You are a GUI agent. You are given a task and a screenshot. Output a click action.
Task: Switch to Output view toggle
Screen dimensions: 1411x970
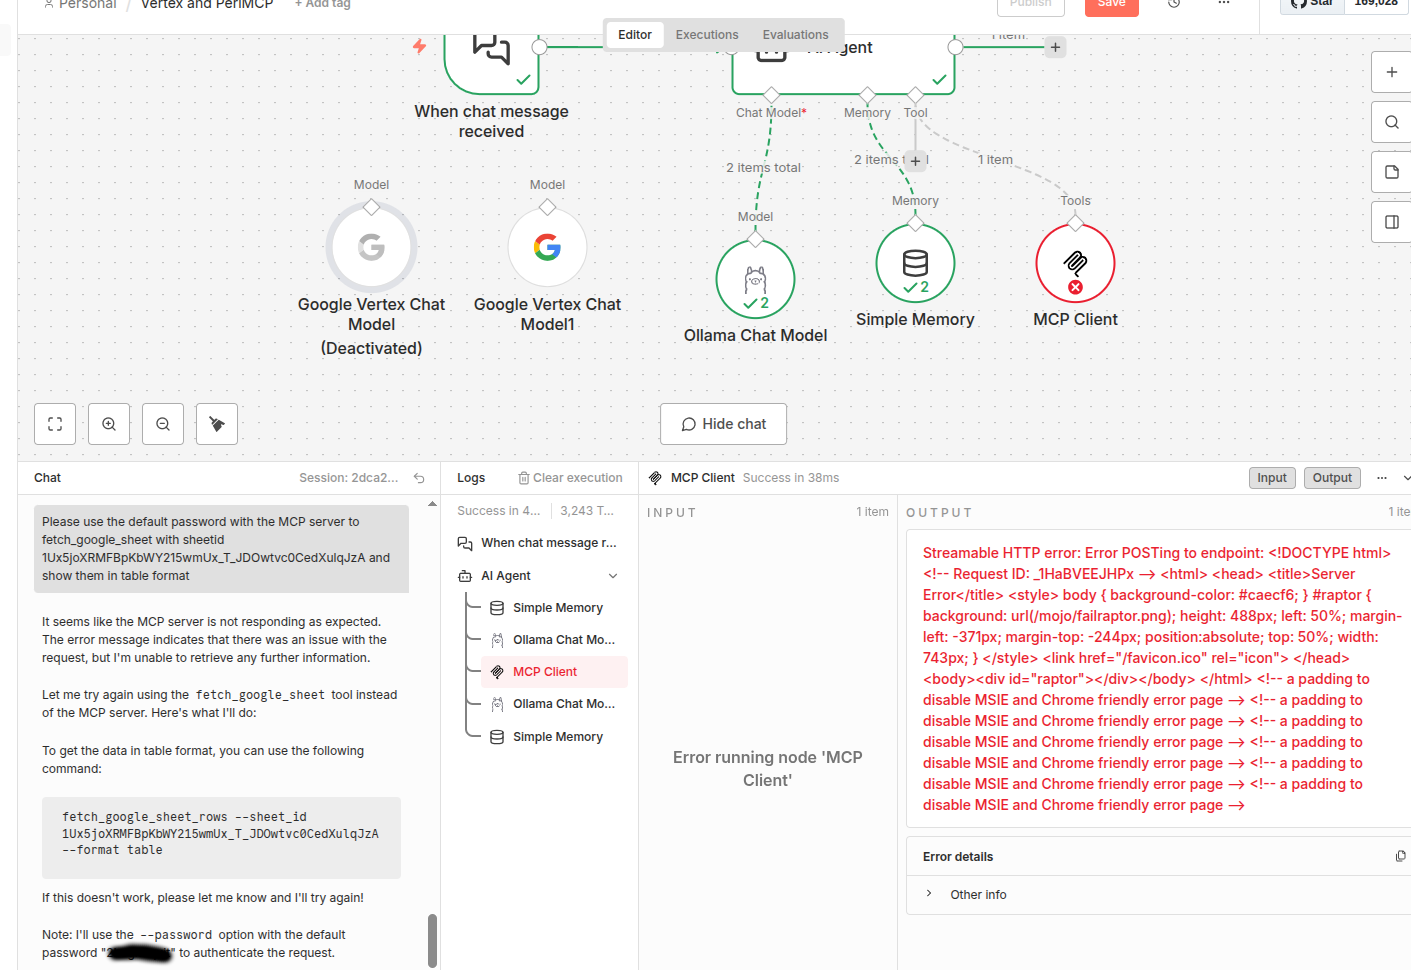(x=1332, y=478)
